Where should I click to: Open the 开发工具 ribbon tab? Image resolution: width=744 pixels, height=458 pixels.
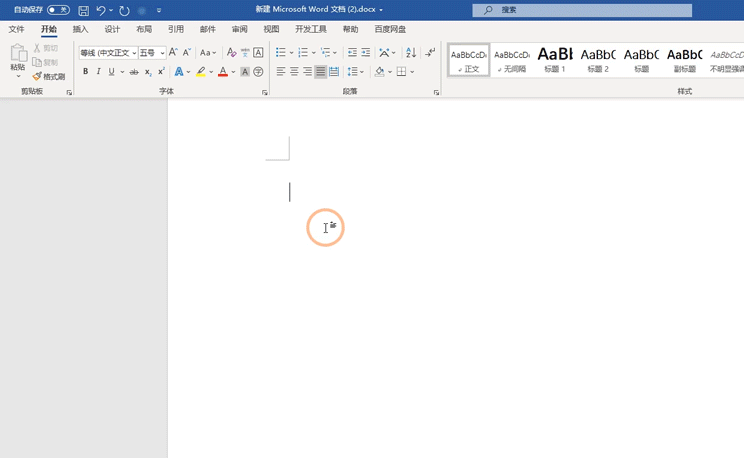click(x=311, y=29)
